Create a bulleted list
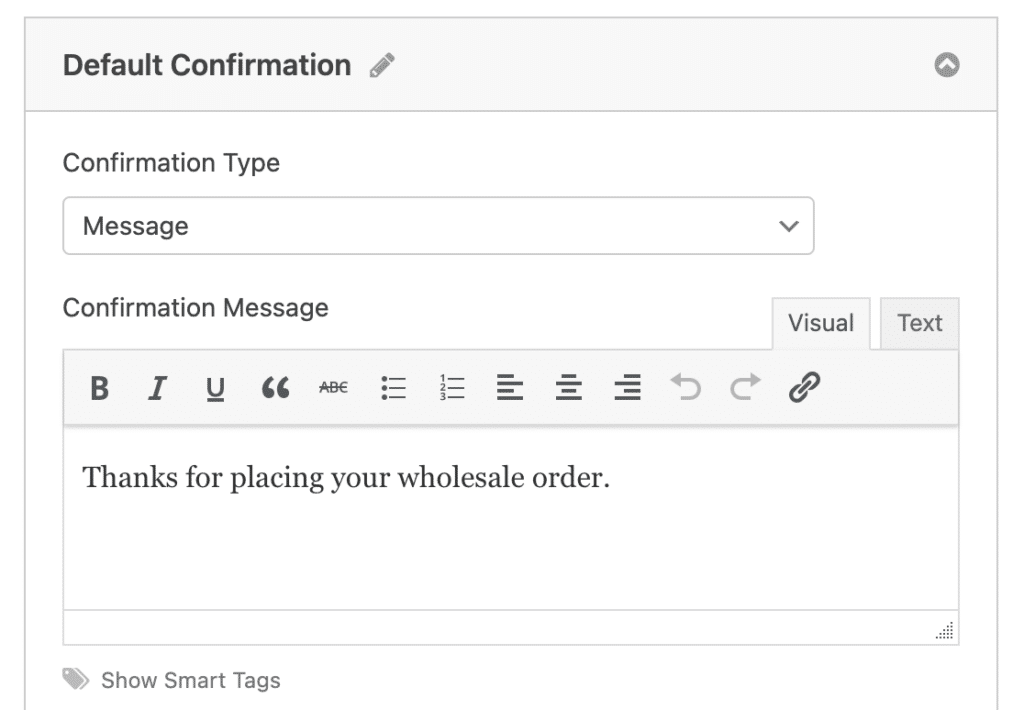Viewport: 1024px width, 710px height. (x=393, y=388)
